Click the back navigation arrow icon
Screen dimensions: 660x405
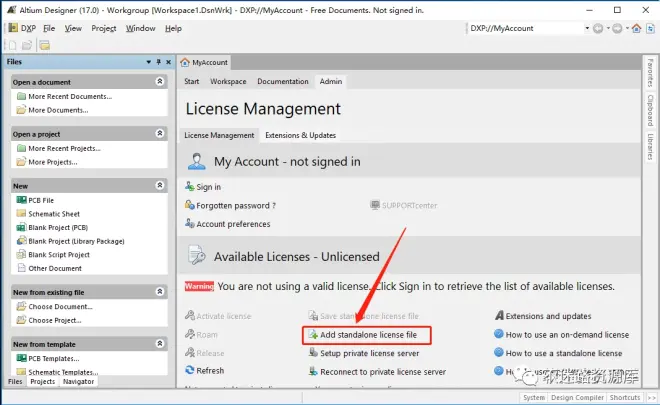598,28
